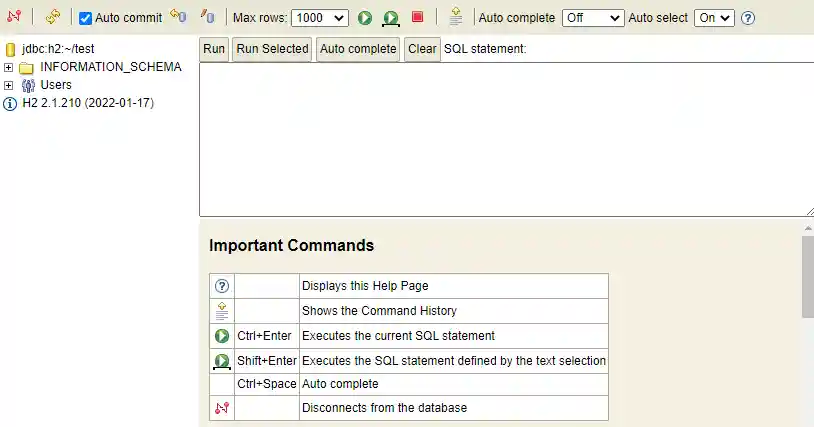
Task: Click the Users people icon
Action: (x=28, y=86)
